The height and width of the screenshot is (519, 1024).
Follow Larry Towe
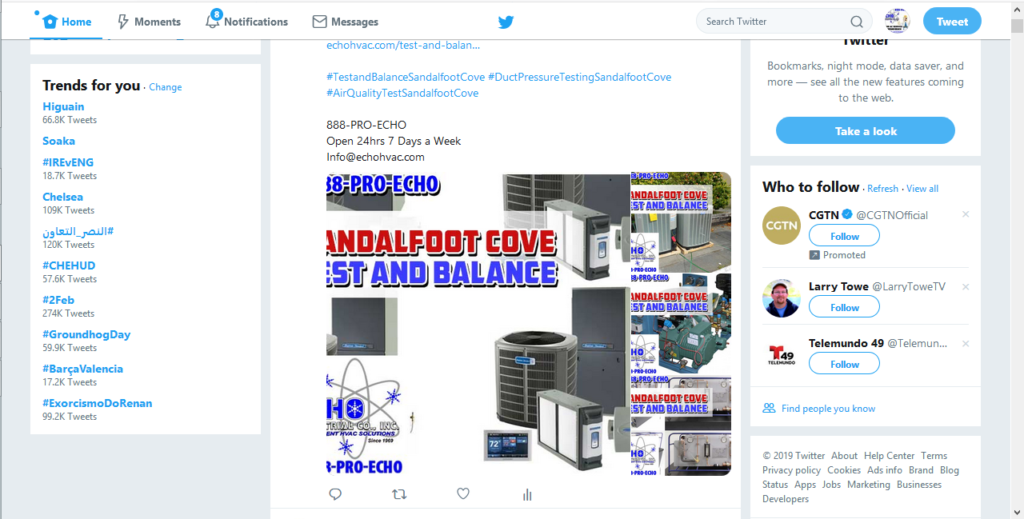(844, 307)
